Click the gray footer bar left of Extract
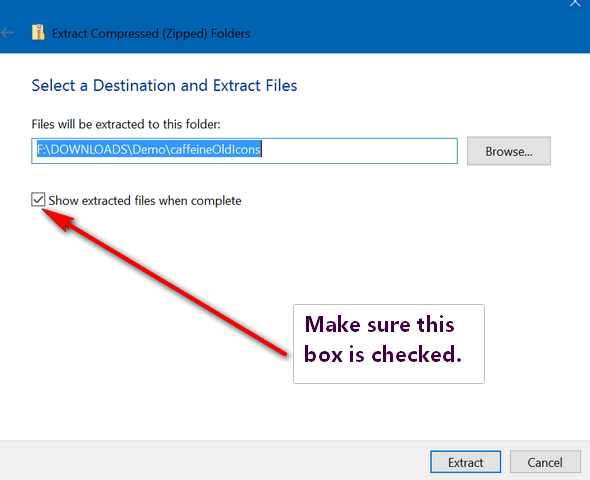 [214, 461]
